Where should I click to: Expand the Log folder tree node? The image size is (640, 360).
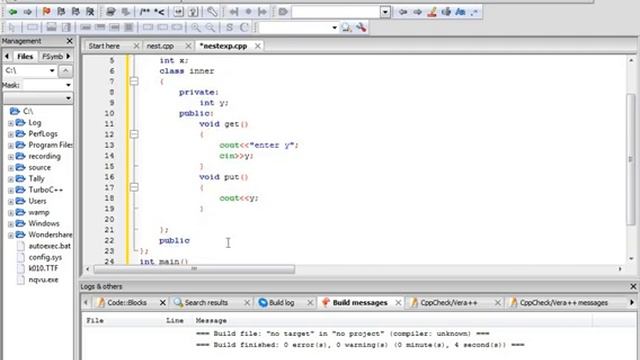[x=11, y=123]
